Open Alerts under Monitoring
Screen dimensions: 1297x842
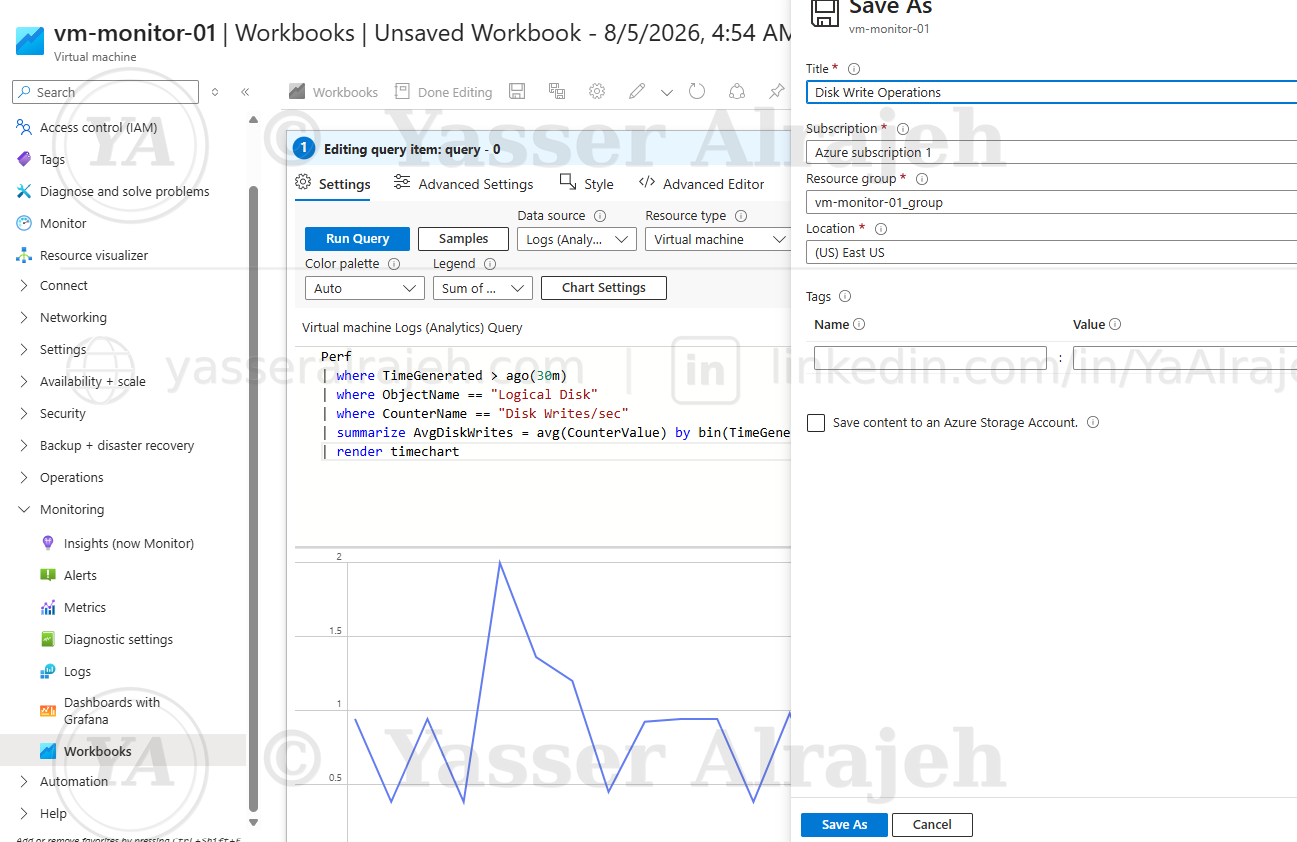click(80, 575)
